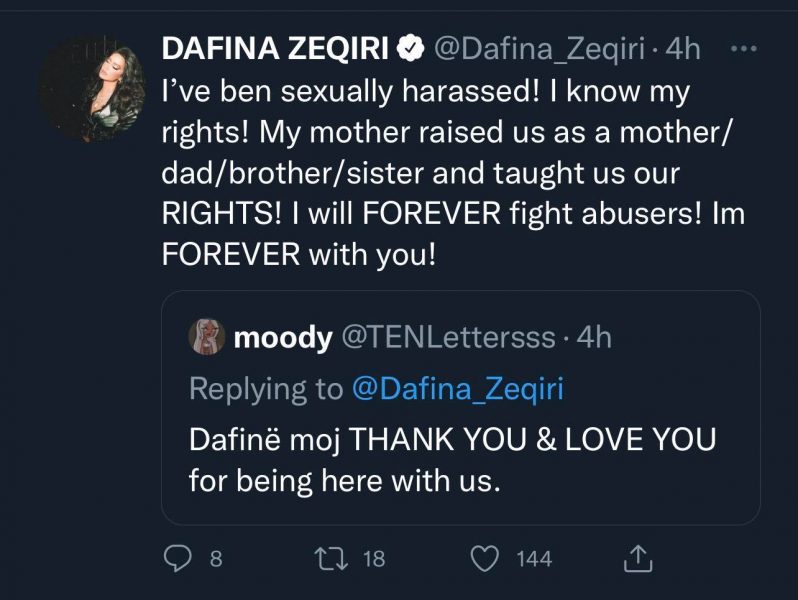Viewport: 798px width, 600px height.
Task: Like the tweet with heart icon
Action: tap(486, 558)
